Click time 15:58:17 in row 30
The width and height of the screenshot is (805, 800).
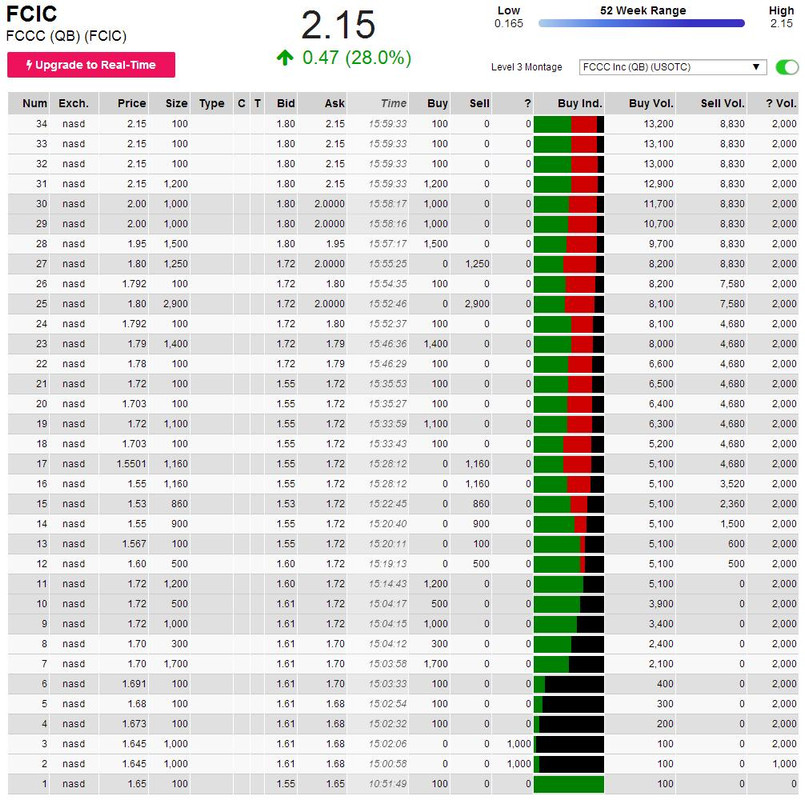(388, 204)
